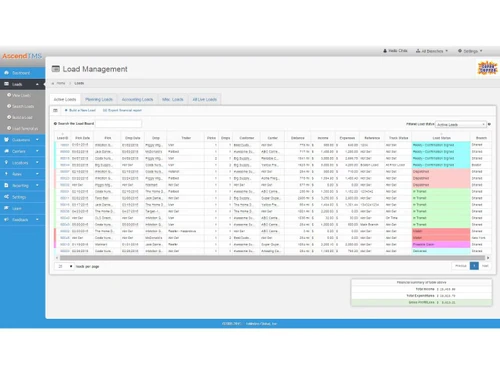The height and width of the screenshot is (375, 500).
Task: Click the Load Management header icon
Action: point(56,69)
